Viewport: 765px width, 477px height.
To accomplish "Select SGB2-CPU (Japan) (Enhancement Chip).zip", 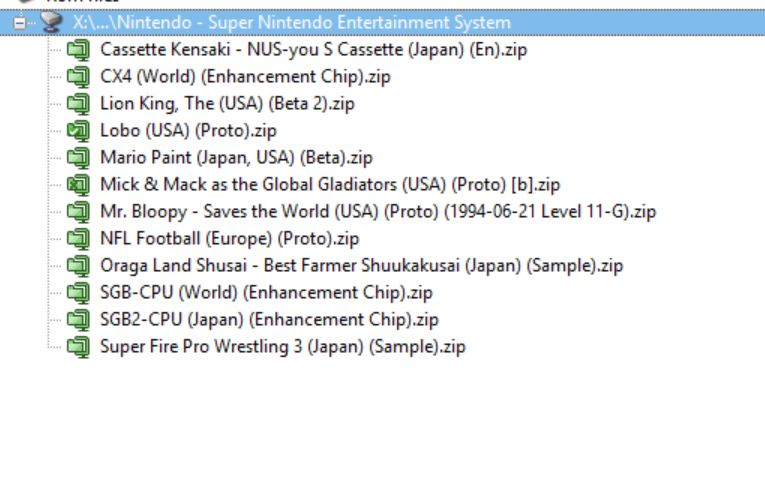I will pos(269,319).
